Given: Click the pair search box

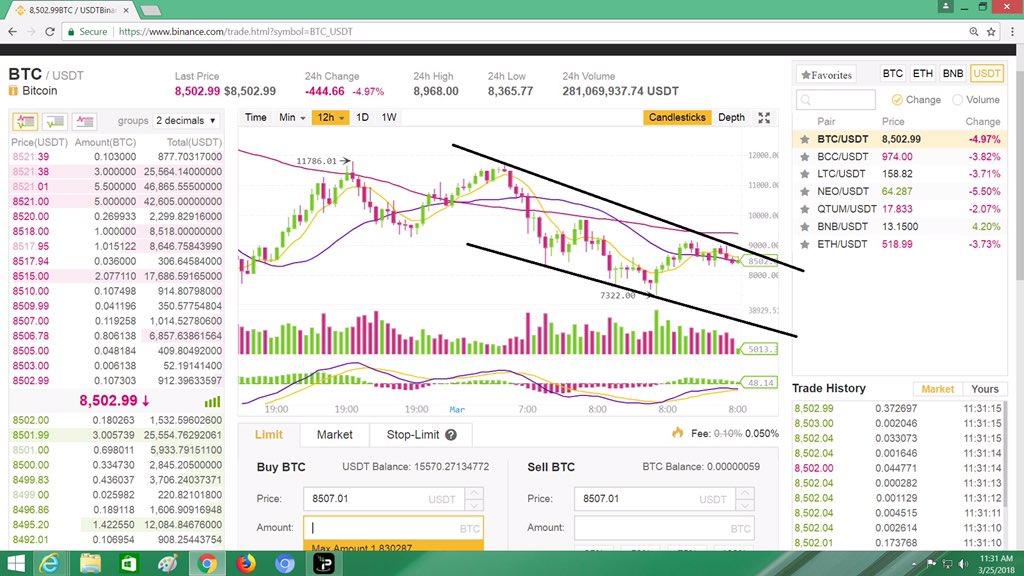Looking at the screenshot, I should [835, 100].
